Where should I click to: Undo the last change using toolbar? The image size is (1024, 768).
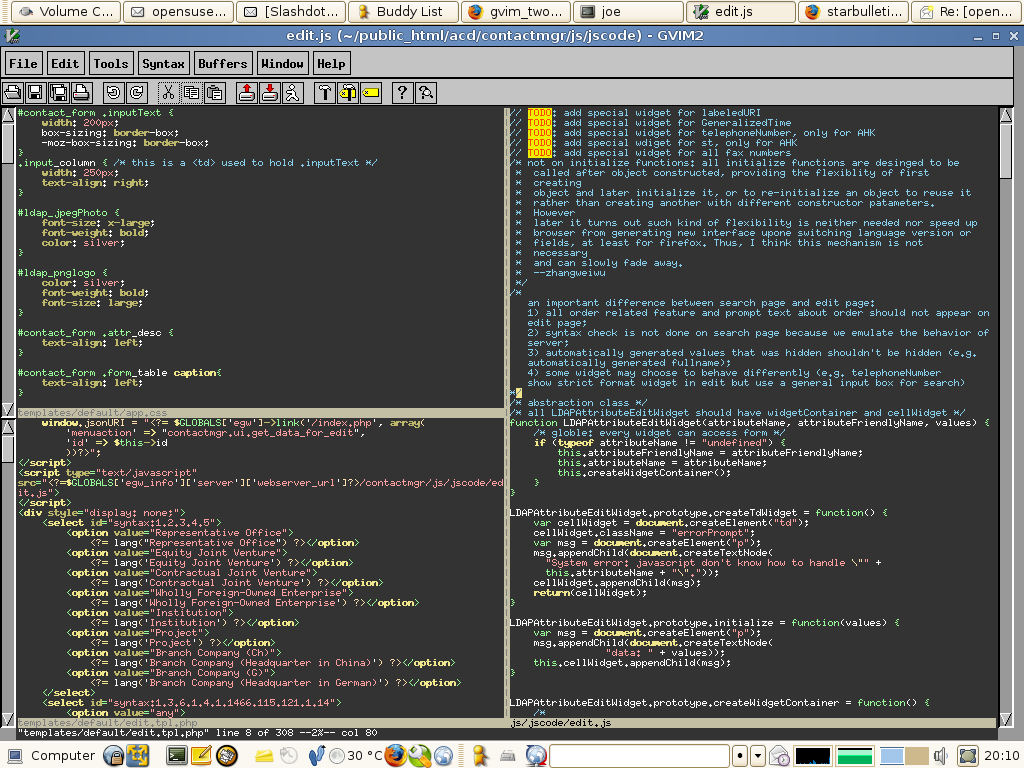click(x=113, y=93)
